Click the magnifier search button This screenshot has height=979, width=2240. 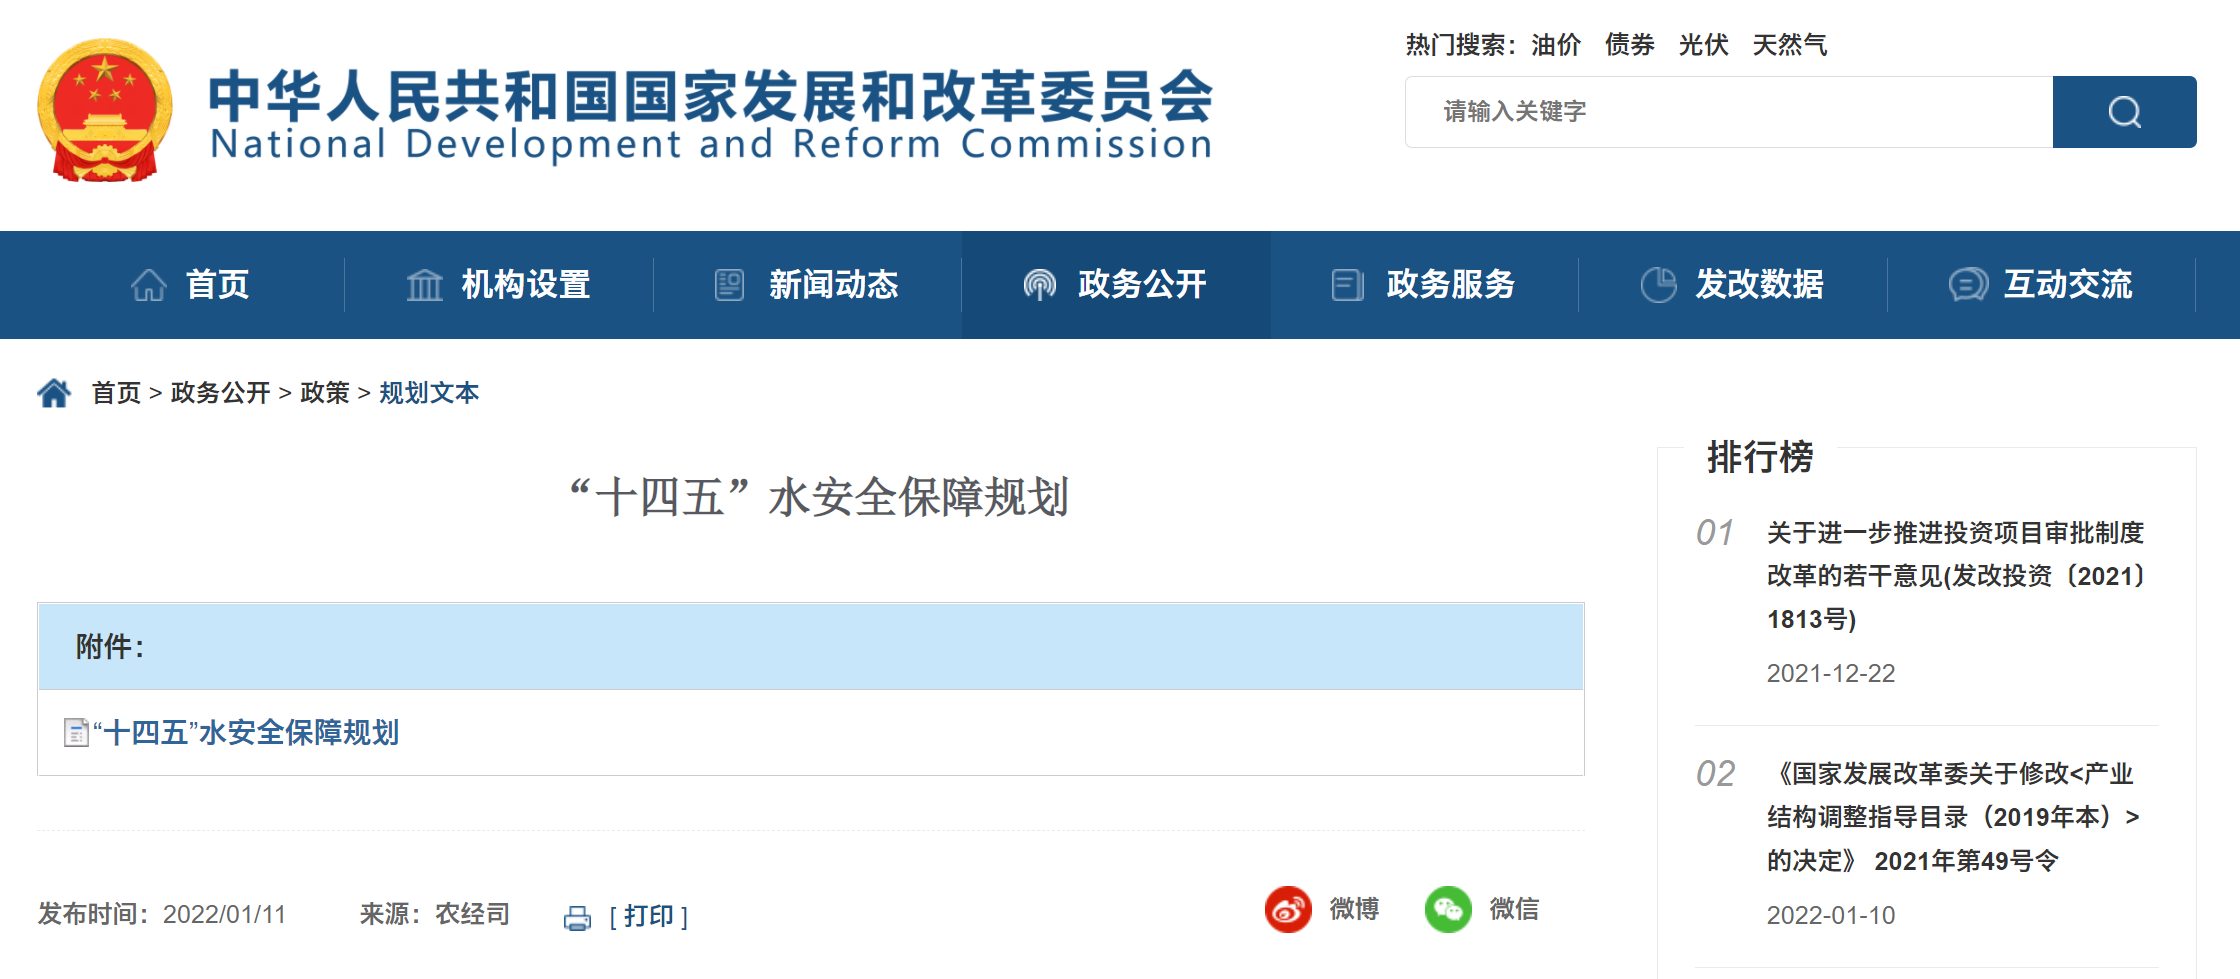[x=2124, y=112]
